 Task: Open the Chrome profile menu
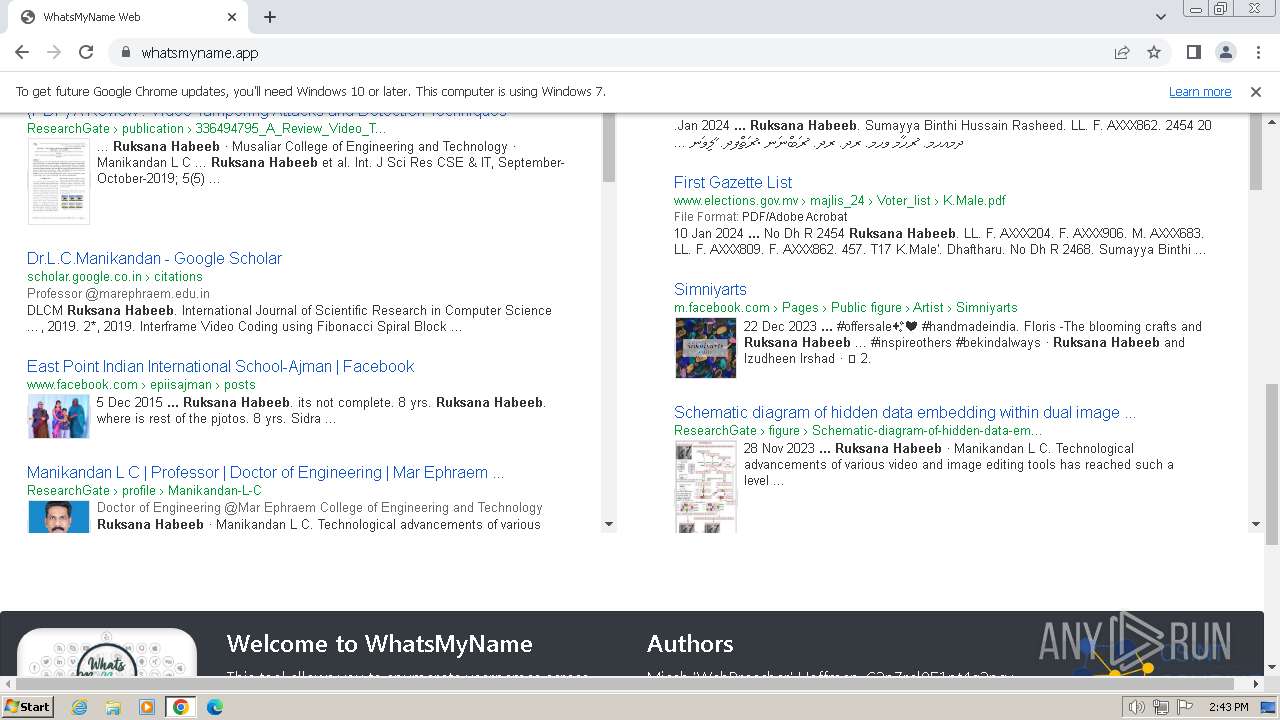[1226, 52]
